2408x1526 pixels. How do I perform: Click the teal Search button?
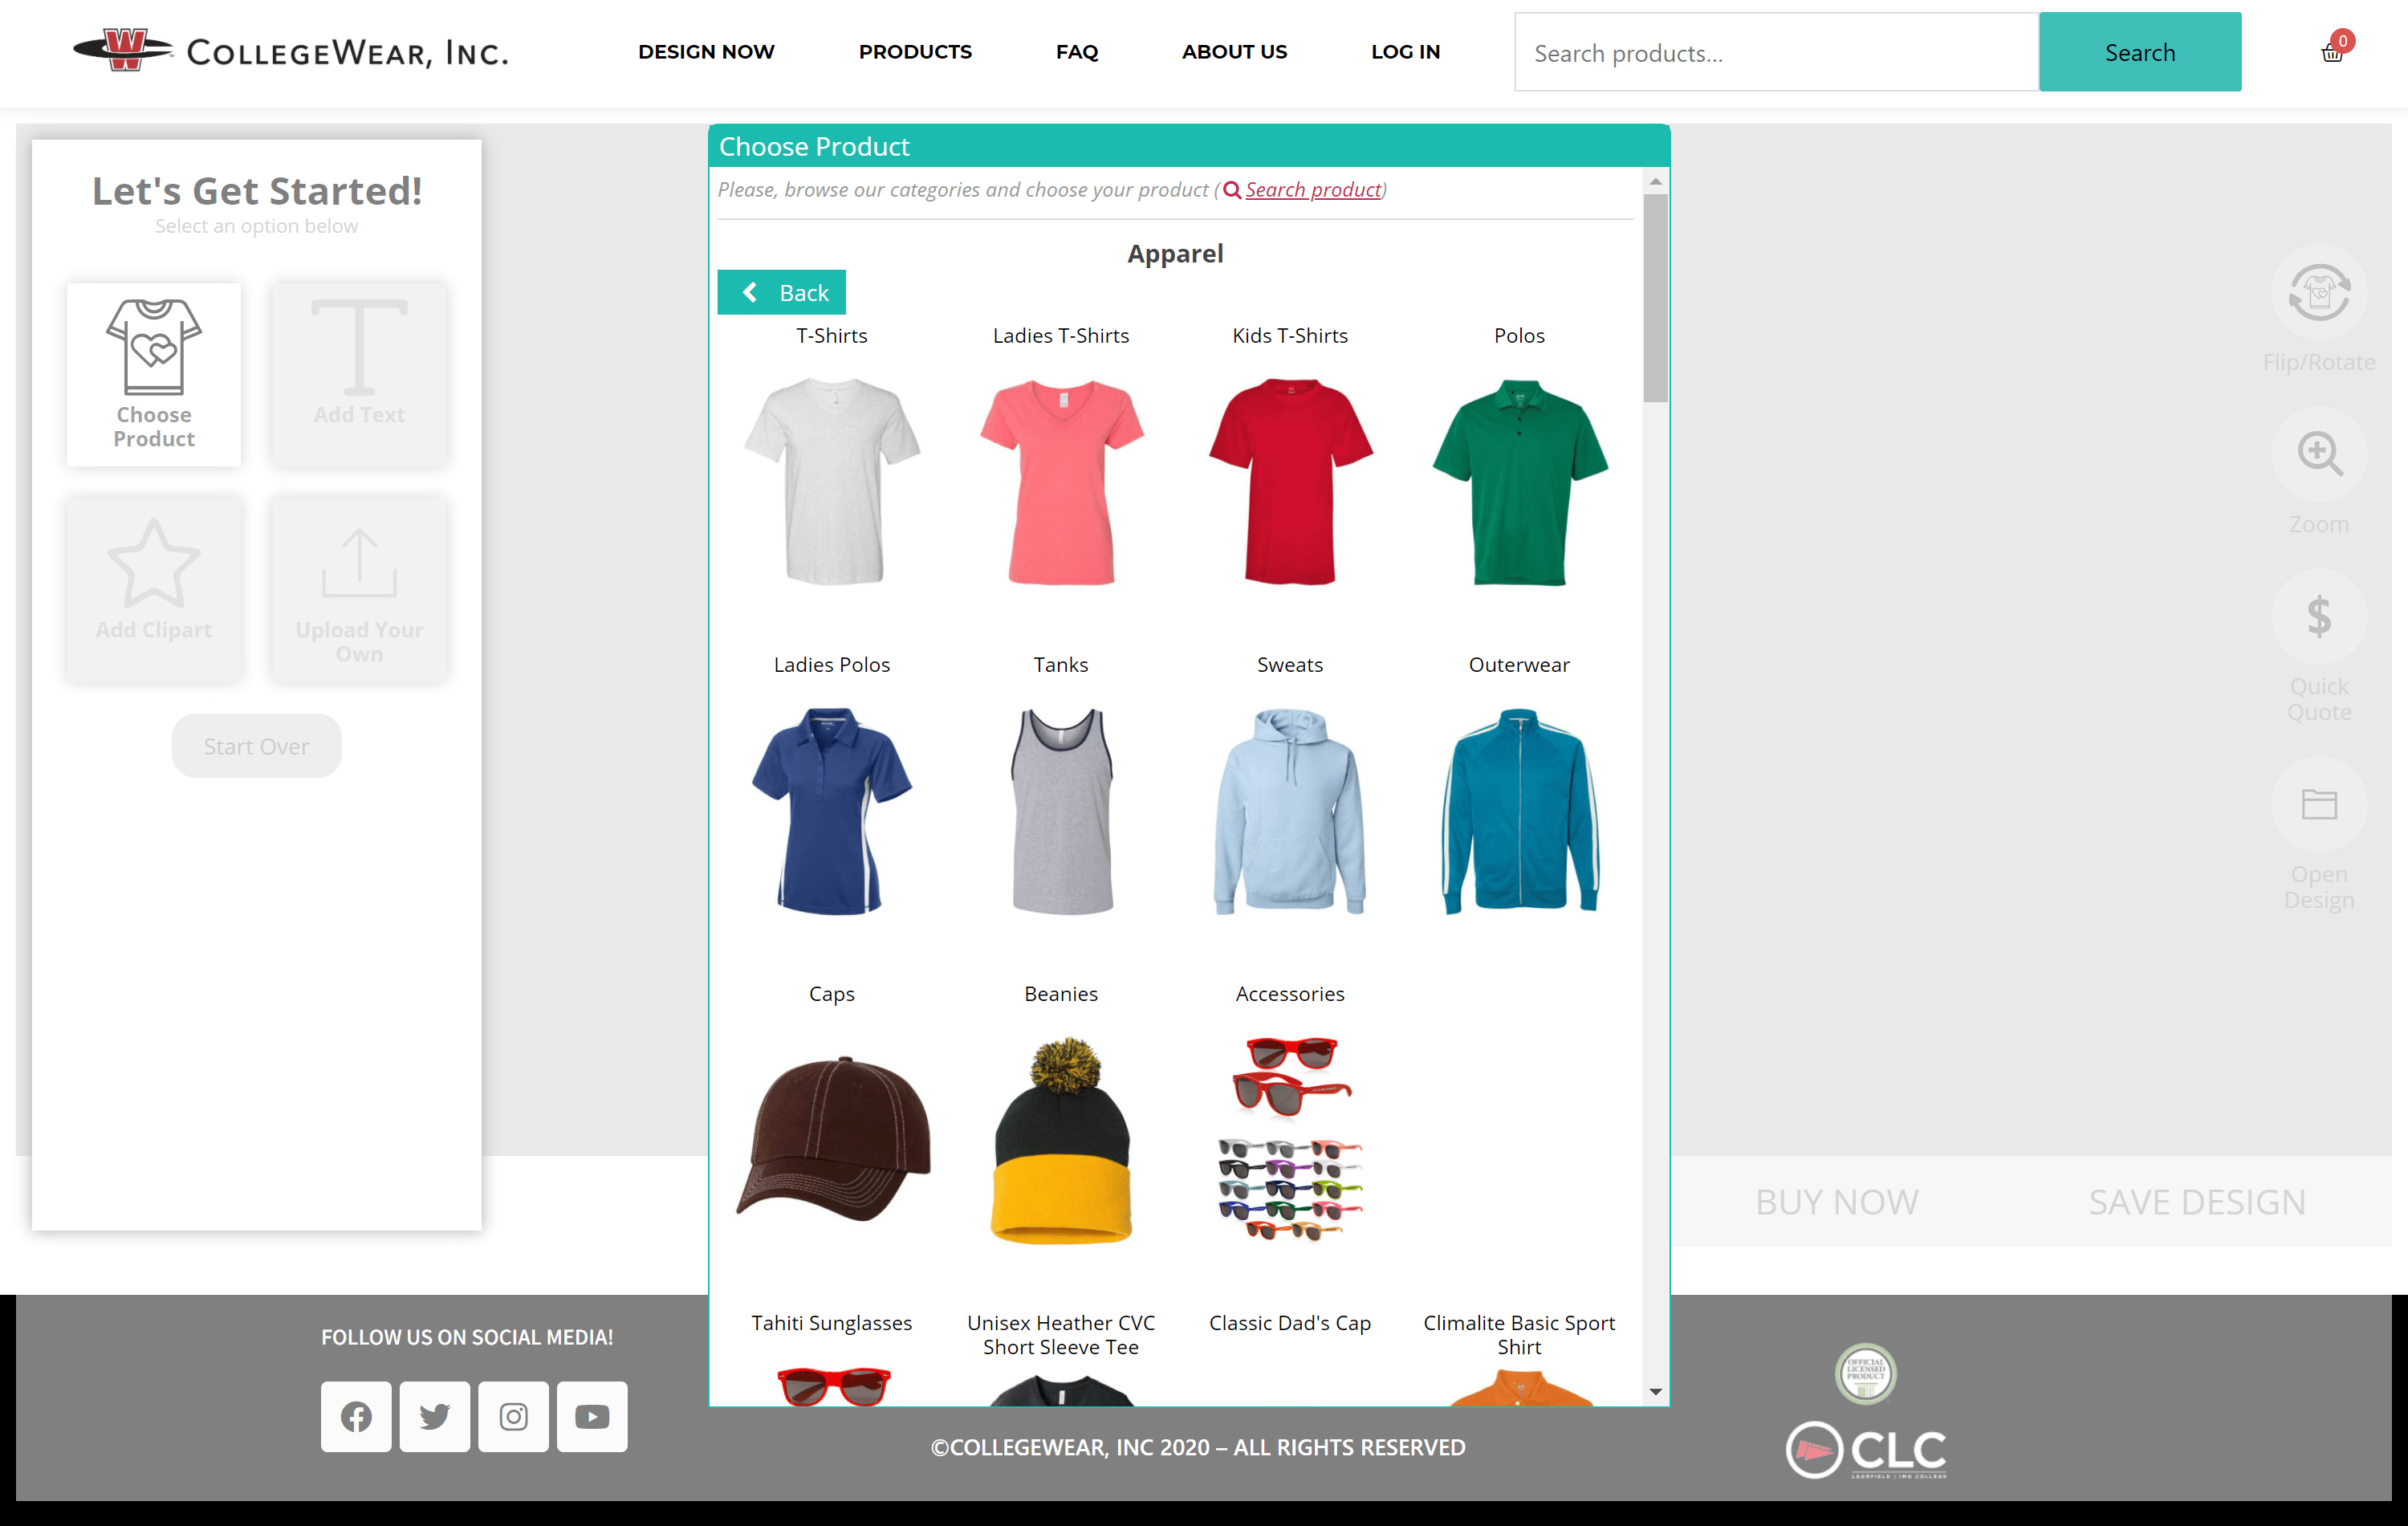pyautogui.click(x=2140, y=52)
